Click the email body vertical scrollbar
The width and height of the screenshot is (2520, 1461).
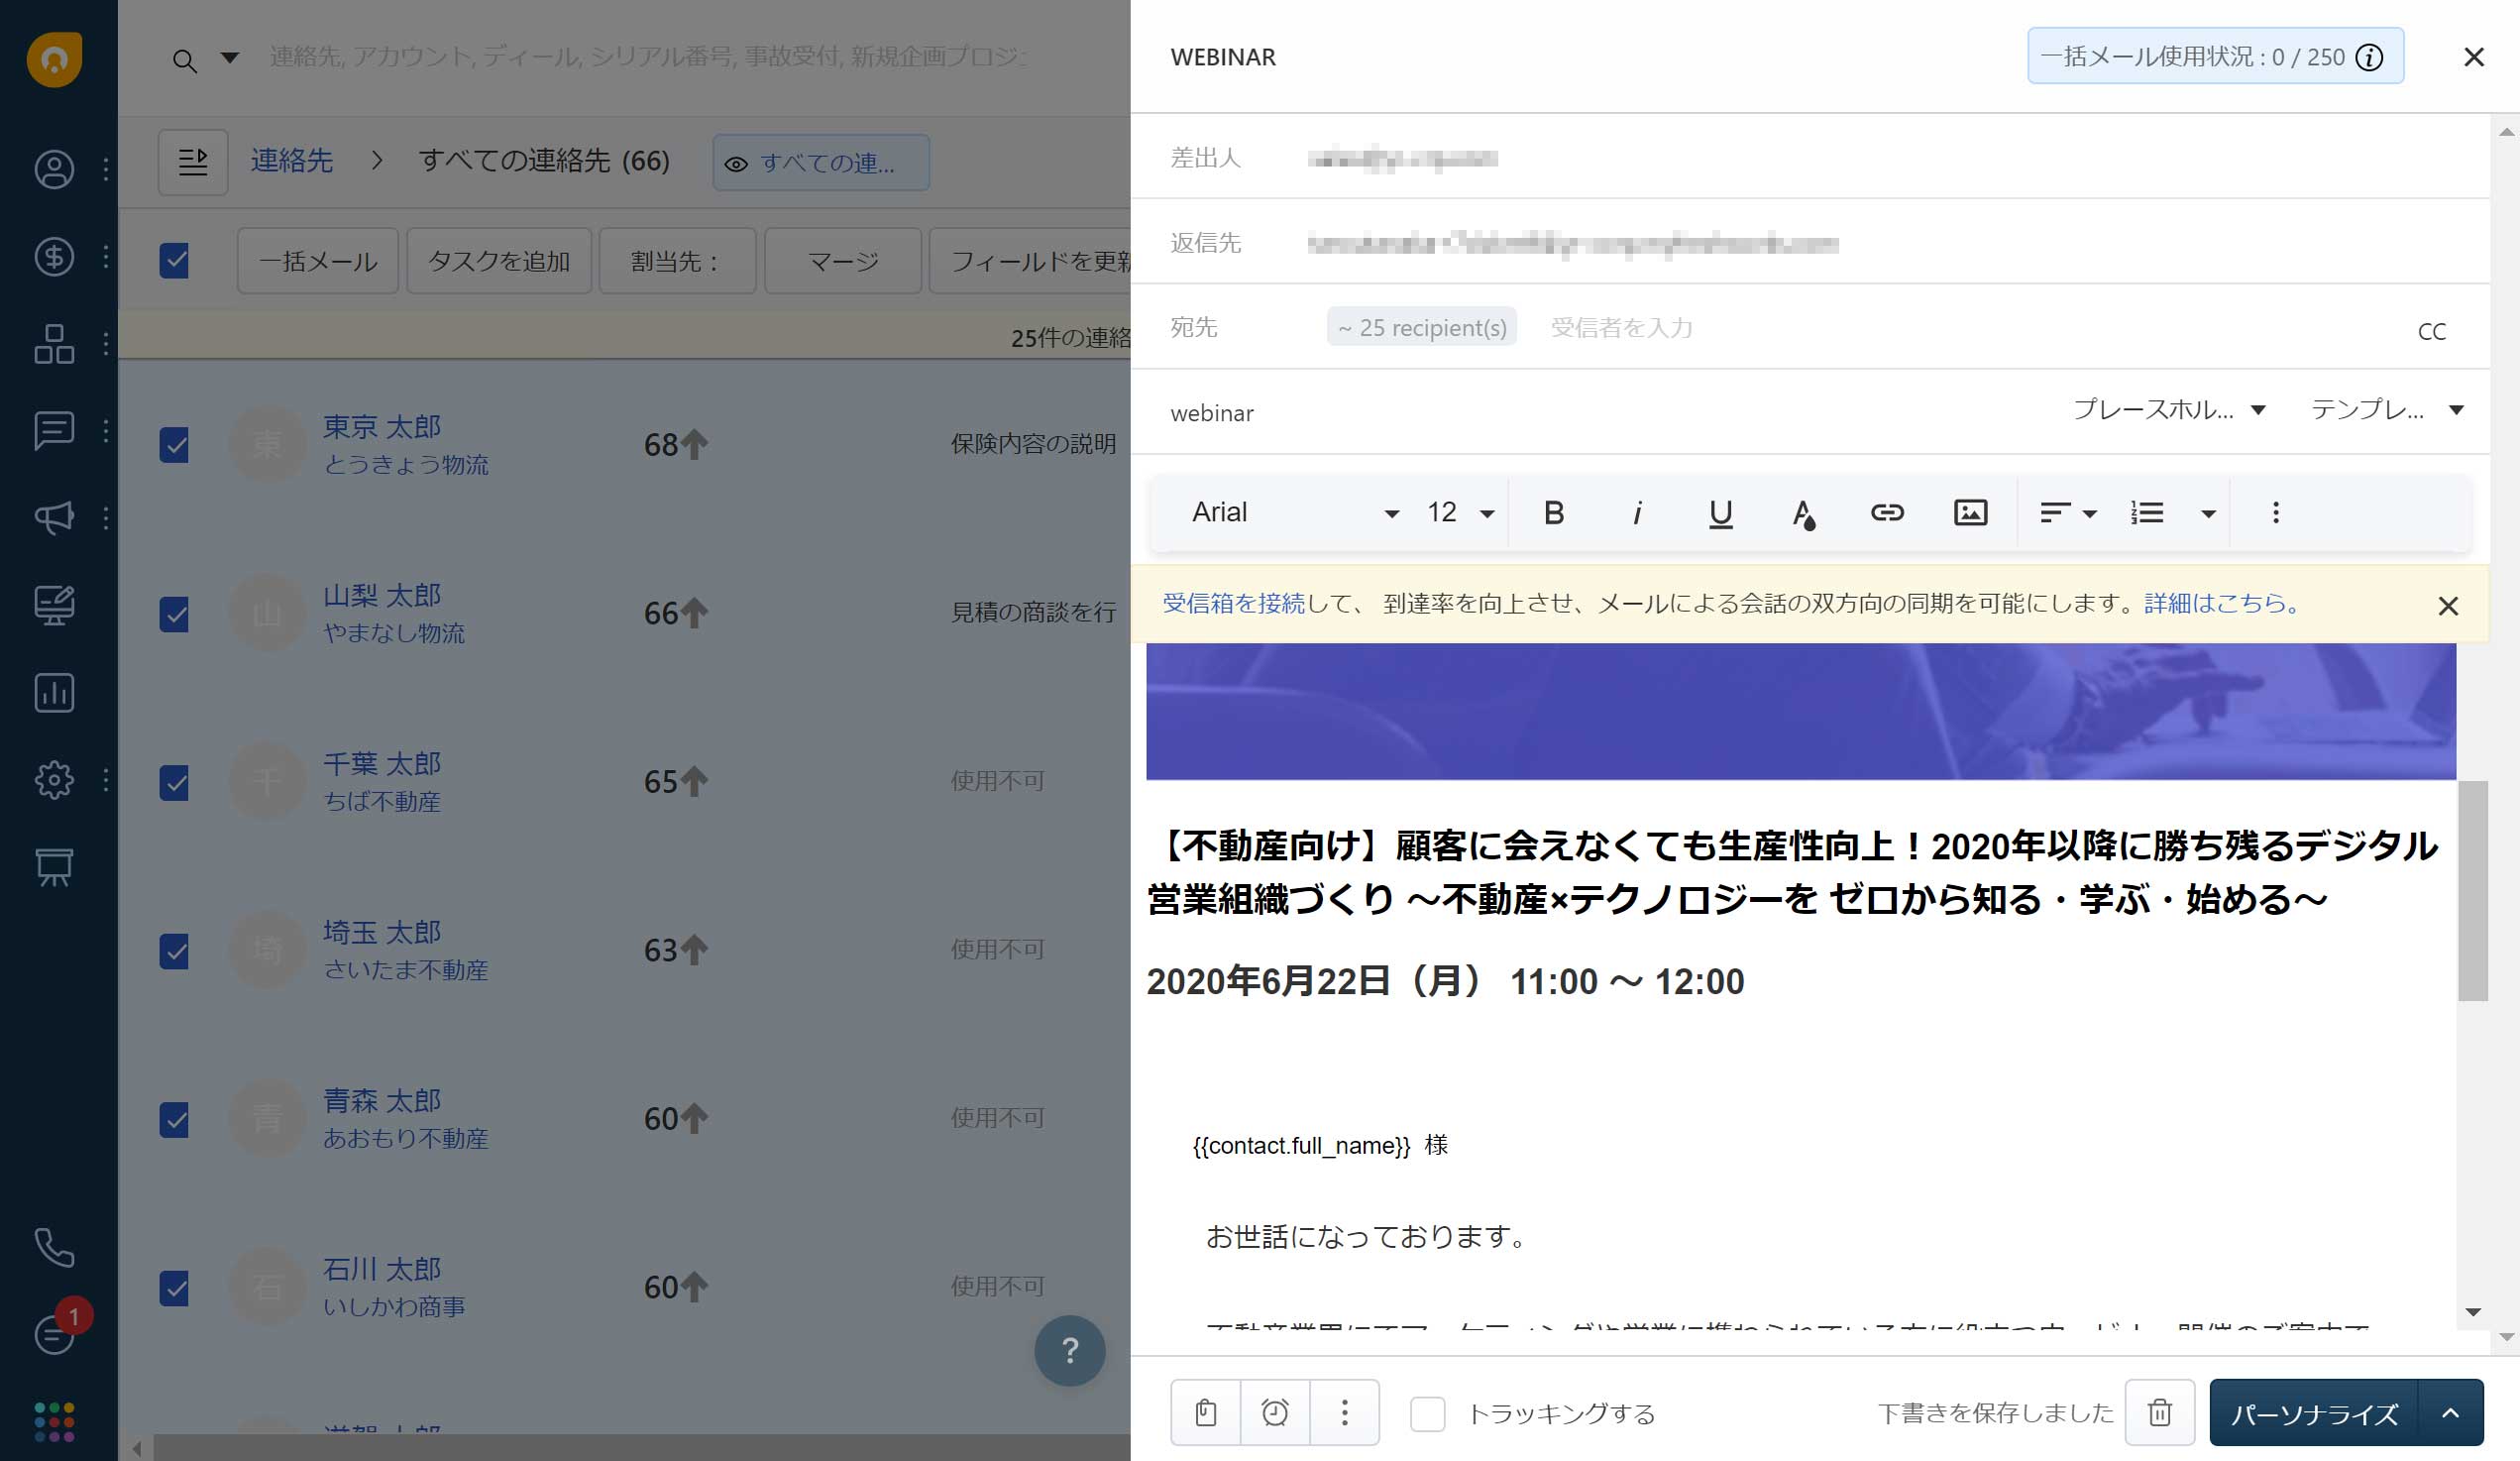coord(2472,890)
